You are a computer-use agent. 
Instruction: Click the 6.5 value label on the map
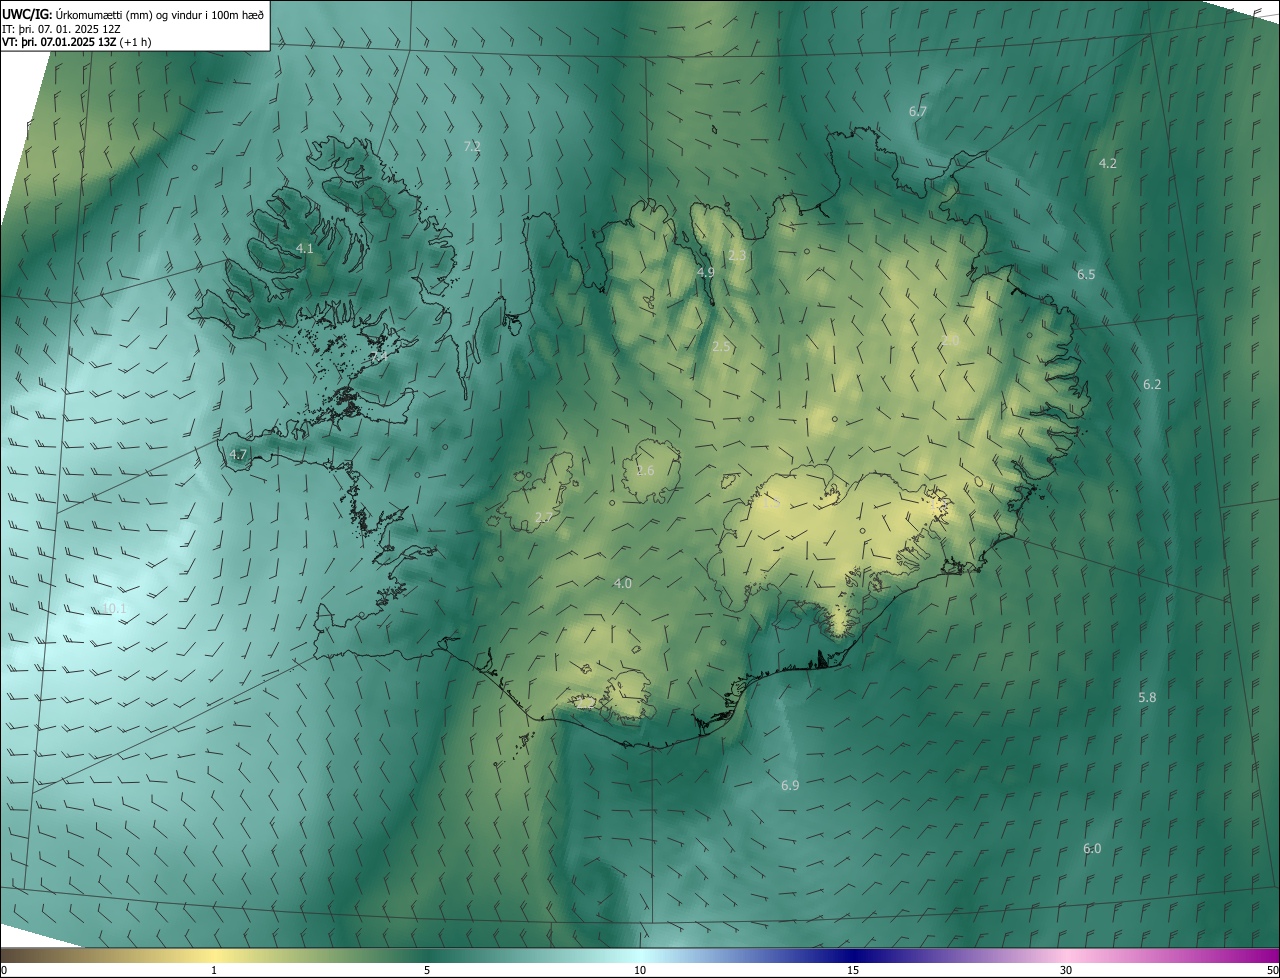point(1086,274)
